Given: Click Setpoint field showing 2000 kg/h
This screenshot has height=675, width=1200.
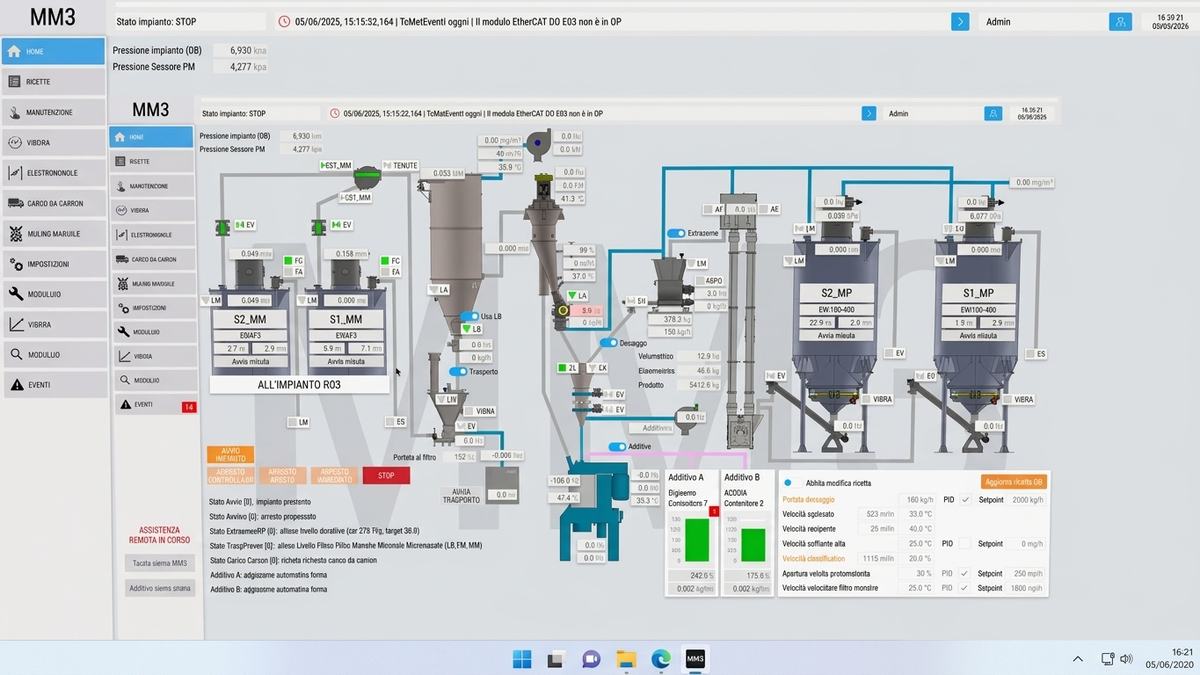Looking at the screenshot, I should tap(1026, 499).
